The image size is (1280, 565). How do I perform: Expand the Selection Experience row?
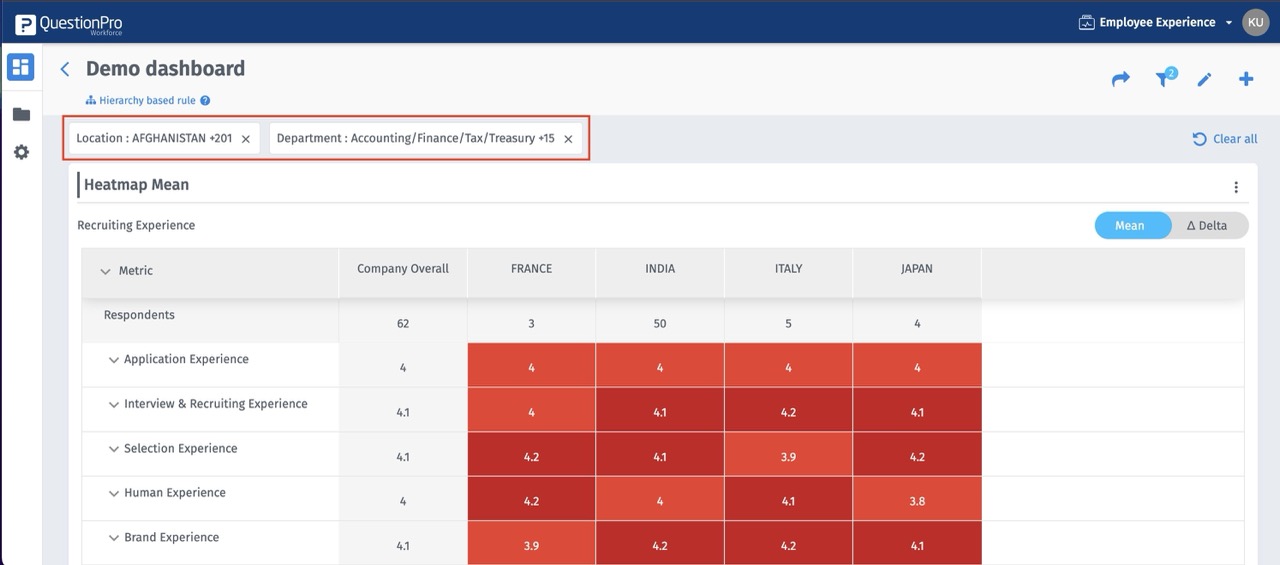(114, 449)
